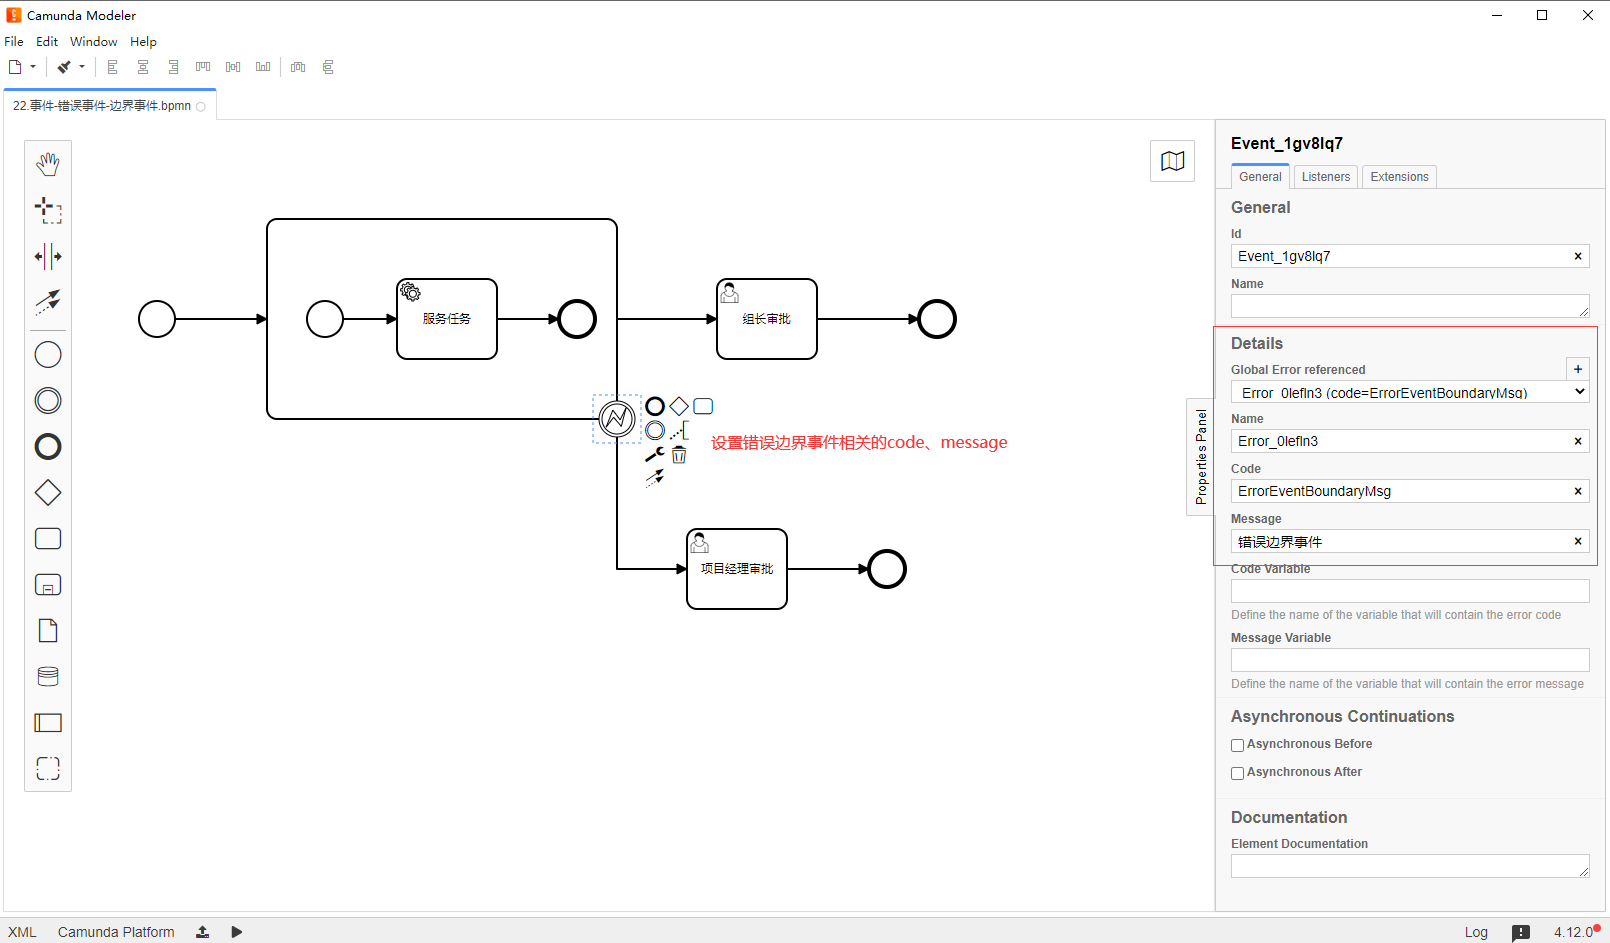Enable Asynchronous After checkbox
The image size is (1610, 943).
[x=1237, y=773]
